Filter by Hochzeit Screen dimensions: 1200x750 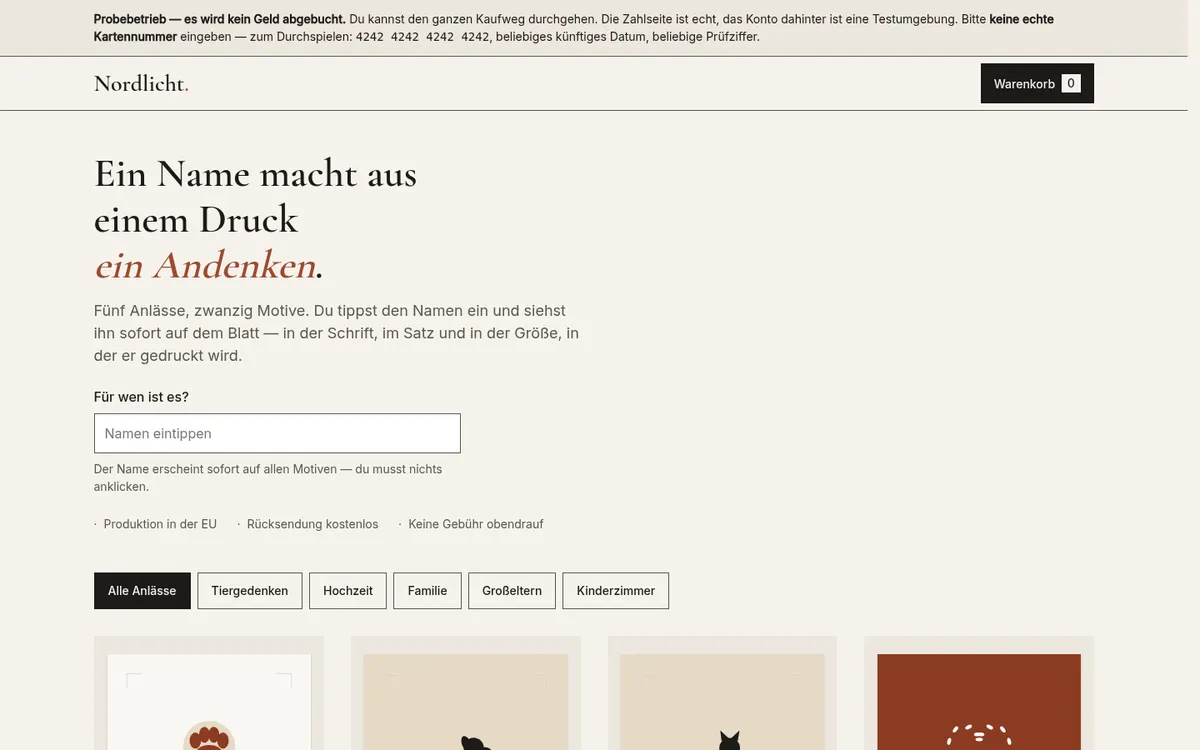348,591
